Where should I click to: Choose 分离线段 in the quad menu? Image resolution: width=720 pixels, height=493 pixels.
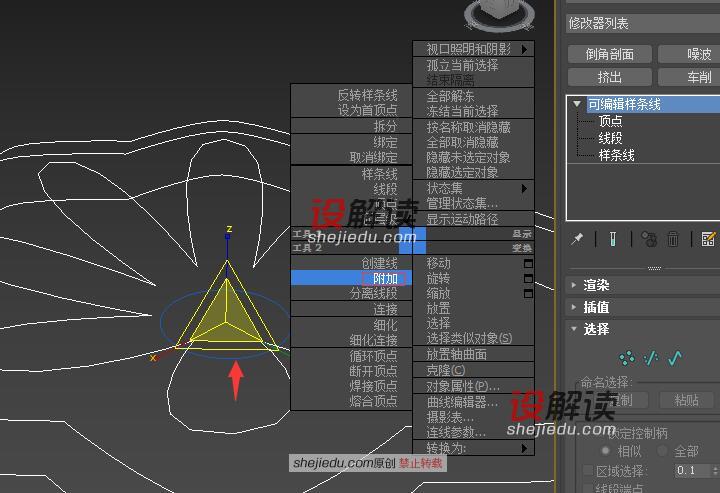point(351,293)
